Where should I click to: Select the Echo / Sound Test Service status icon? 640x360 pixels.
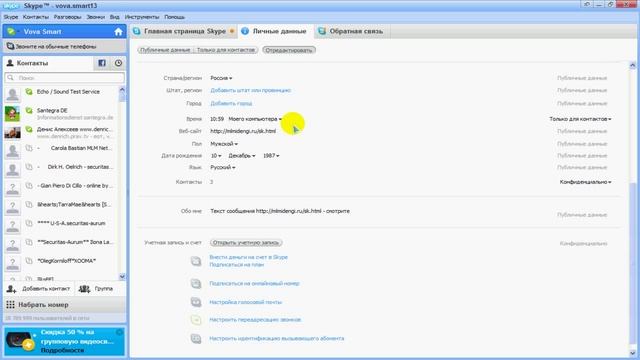click(x=29, y=91)
